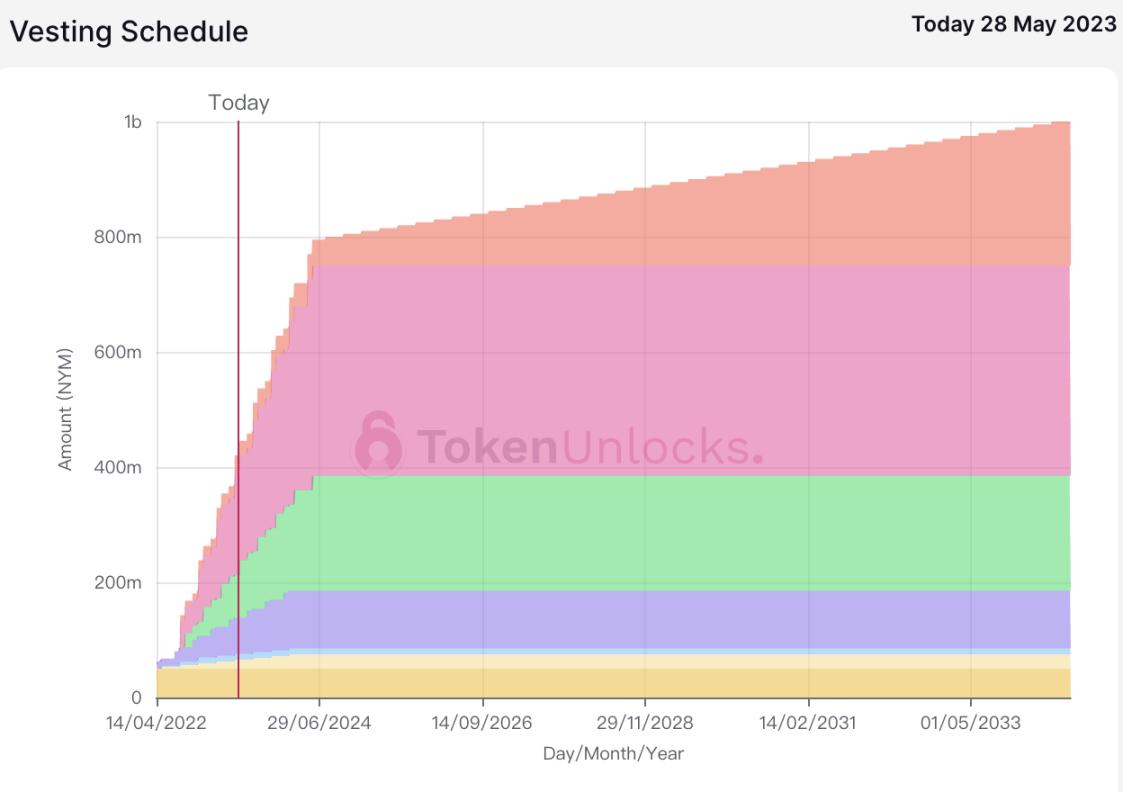Select the "Today" label above the chart

point(239,102)
